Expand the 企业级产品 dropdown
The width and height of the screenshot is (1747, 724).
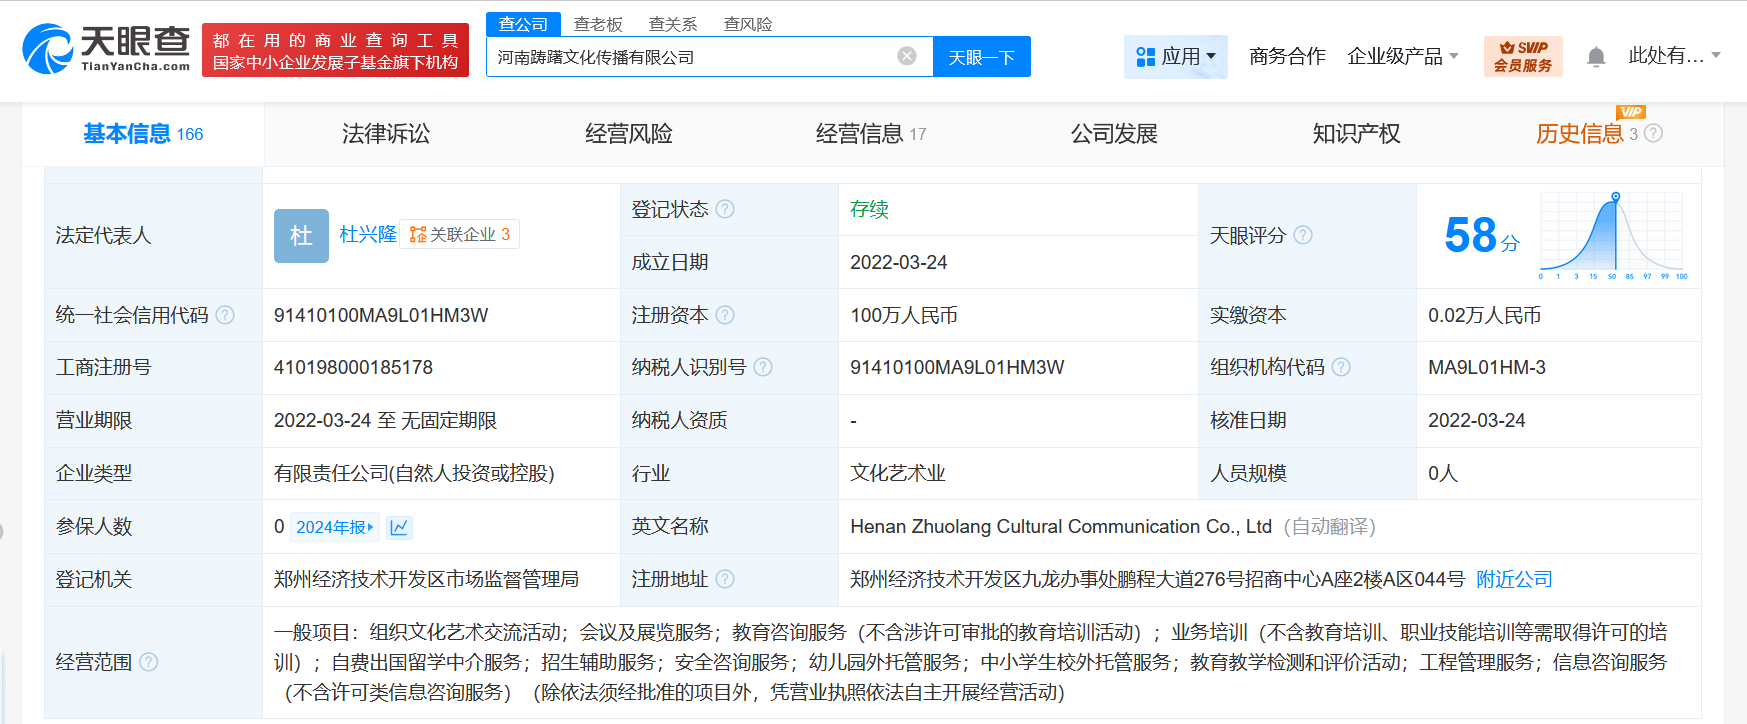(1403, 57)
